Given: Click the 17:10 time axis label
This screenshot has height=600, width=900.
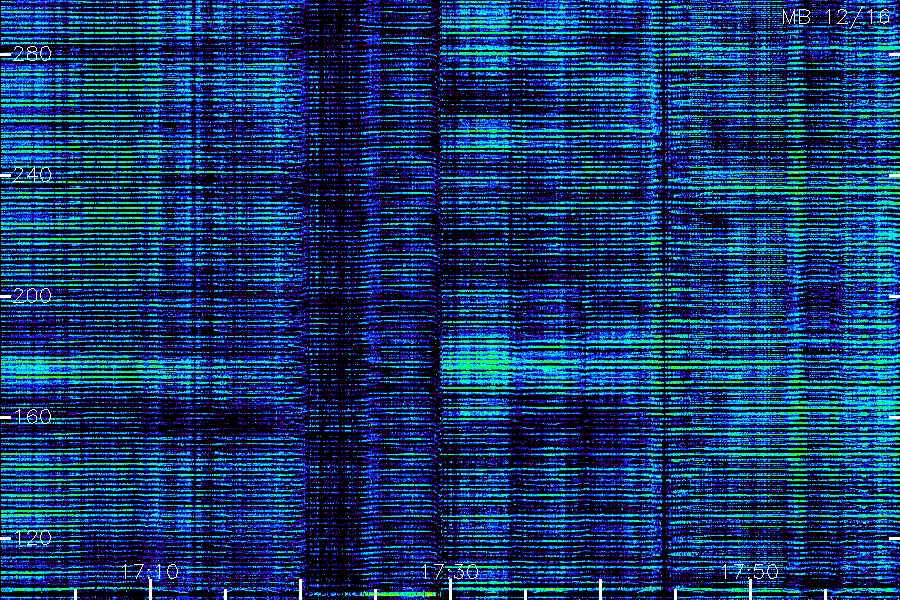Looking at the screenshot, I should (150, 571).
